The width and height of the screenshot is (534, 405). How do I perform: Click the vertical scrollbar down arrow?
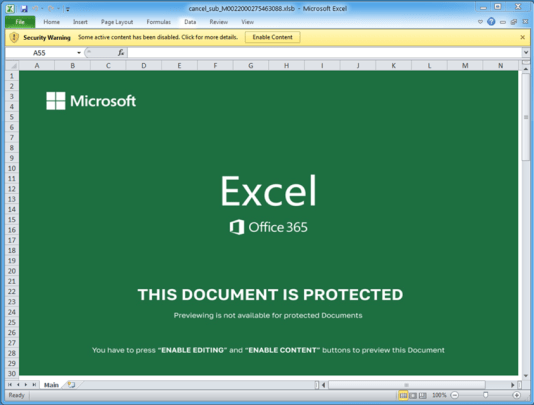526,376
